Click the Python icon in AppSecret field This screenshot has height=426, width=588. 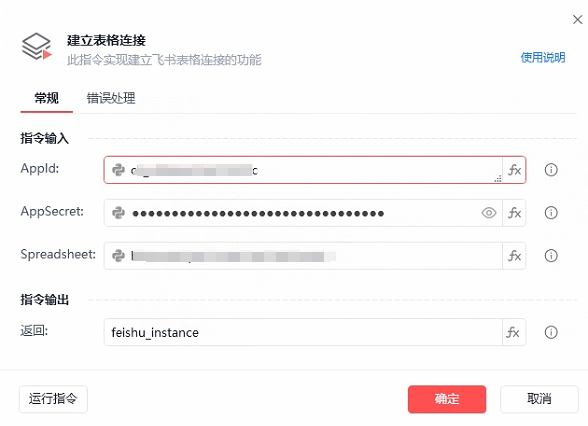(118, 213)
